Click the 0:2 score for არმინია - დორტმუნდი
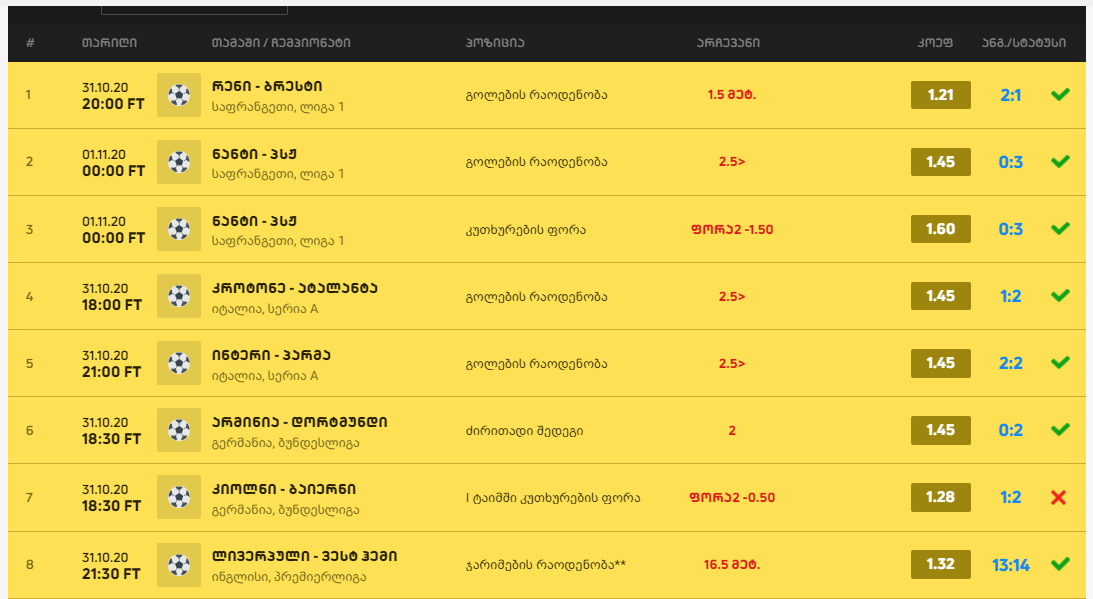This screenshot has height=599, width=1093. tap(1011, 430)
